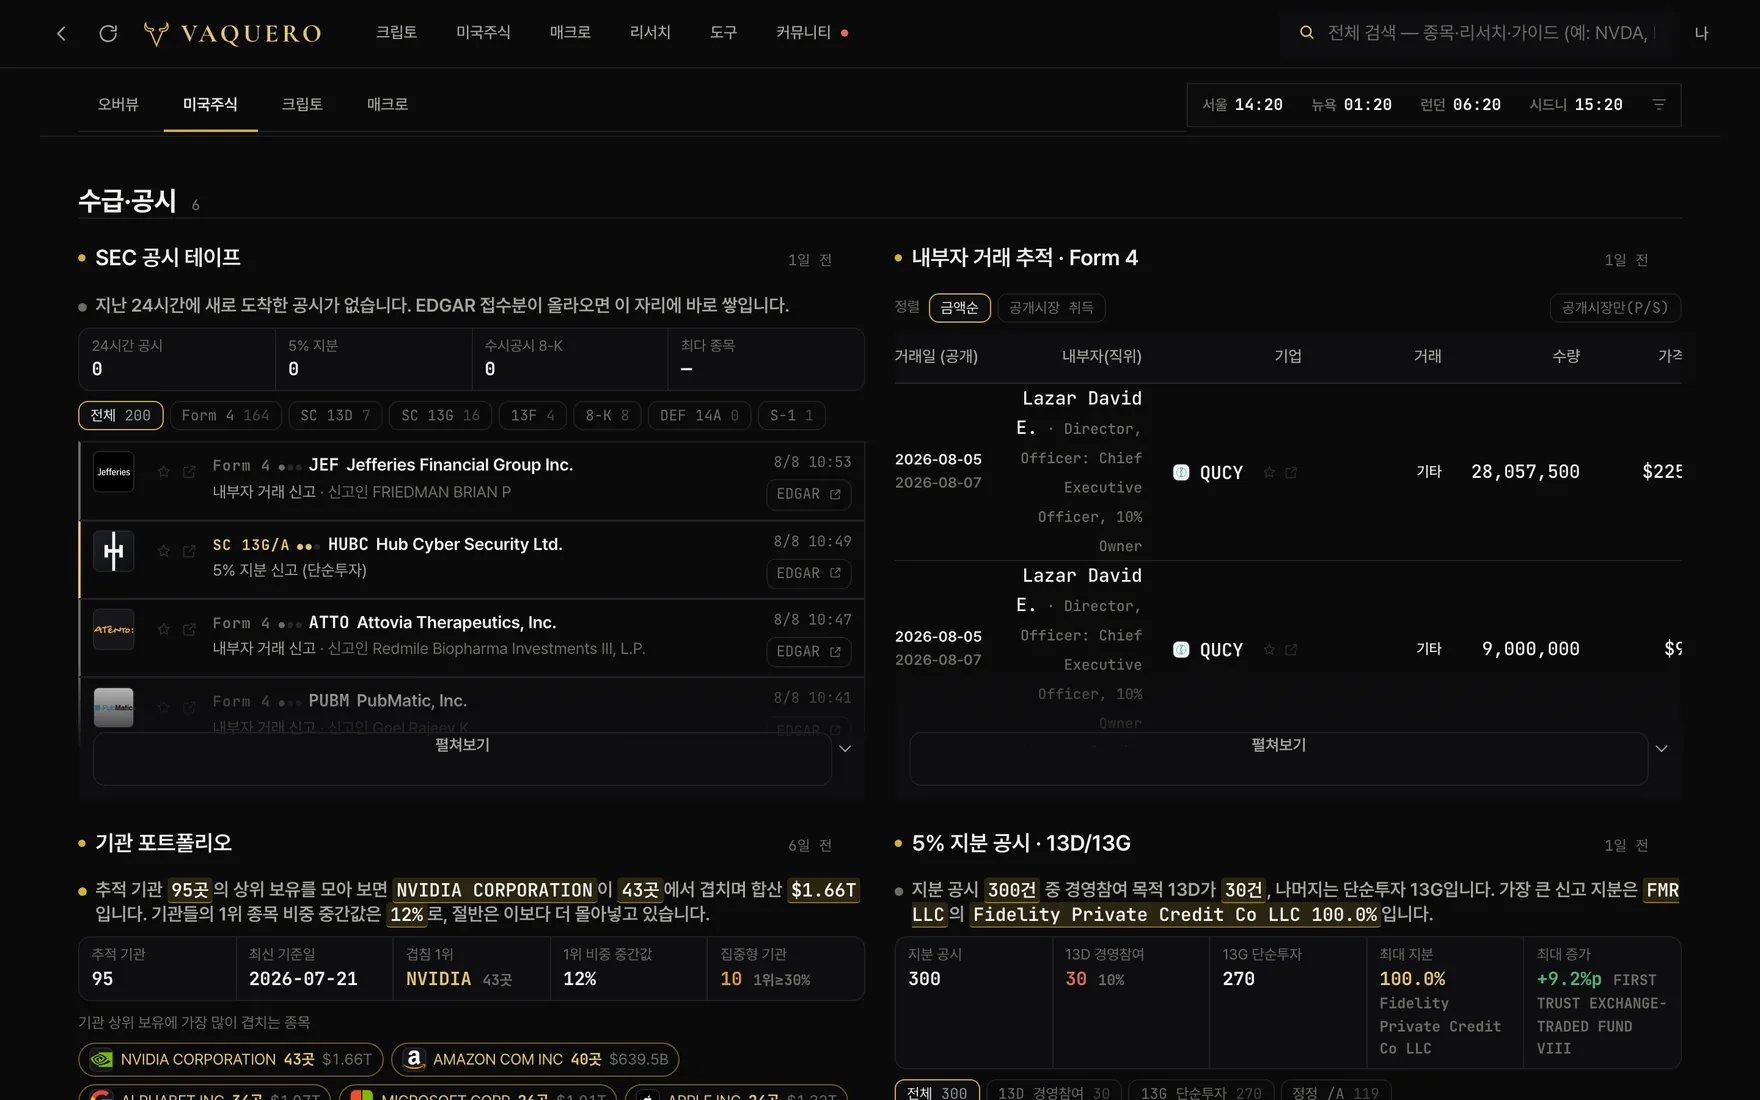This screenshot has height=1100, width=1760.
Task: Open EDGAR link for Jefferies filing
Action: [809, 494]
